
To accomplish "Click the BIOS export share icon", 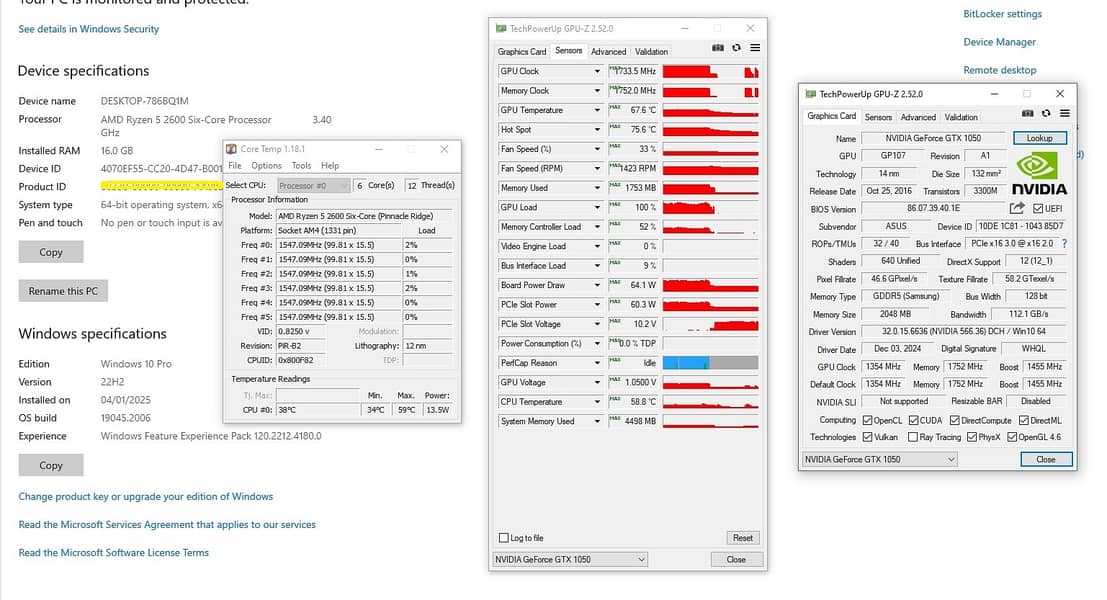I will click(x=1017, y=208).
